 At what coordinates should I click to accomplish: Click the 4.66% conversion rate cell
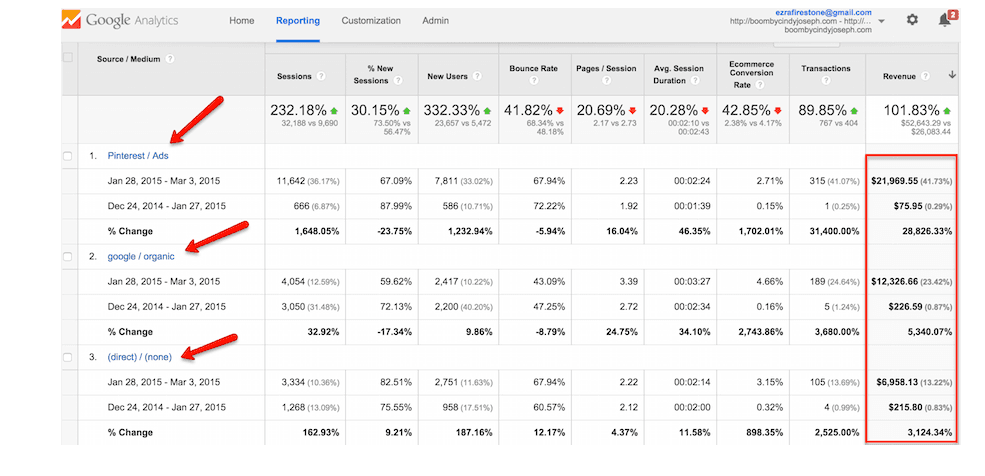coord(770,281)
